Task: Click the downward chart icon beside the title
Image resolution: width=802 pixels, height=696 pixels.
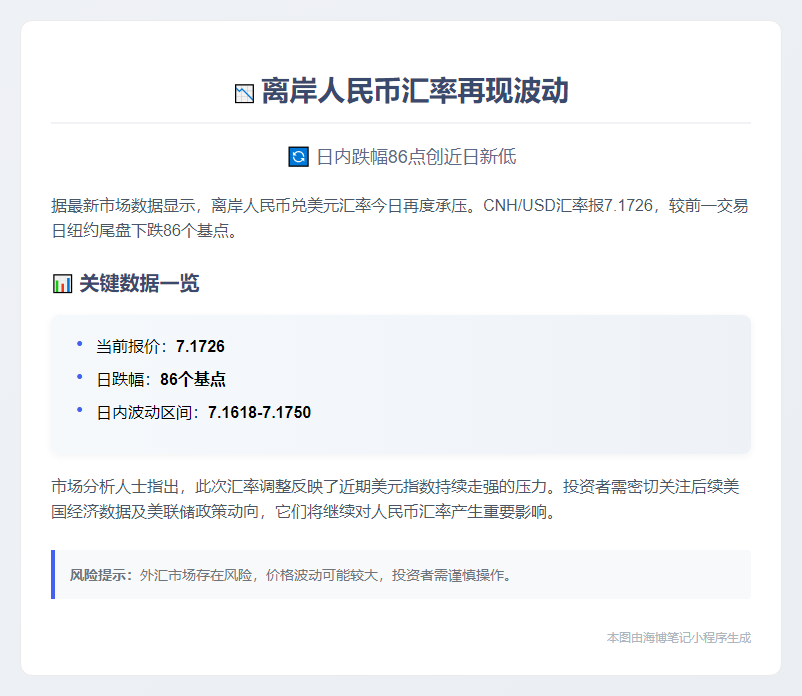Action: point(244,94)
